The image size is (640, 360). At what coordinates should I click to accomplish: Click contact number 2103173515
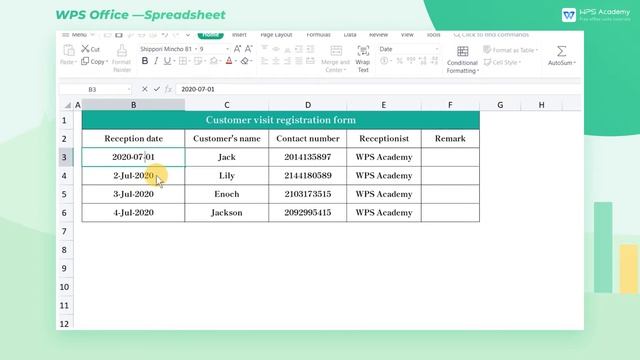coord(308,194)
